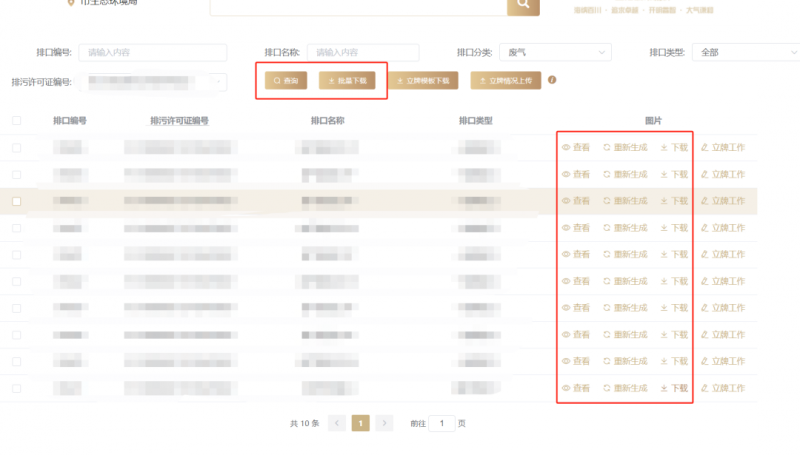Open the 排口类型 dropdown showing 全部
The width and height of the screenshot is (800, 455).
tap(740, 52)
